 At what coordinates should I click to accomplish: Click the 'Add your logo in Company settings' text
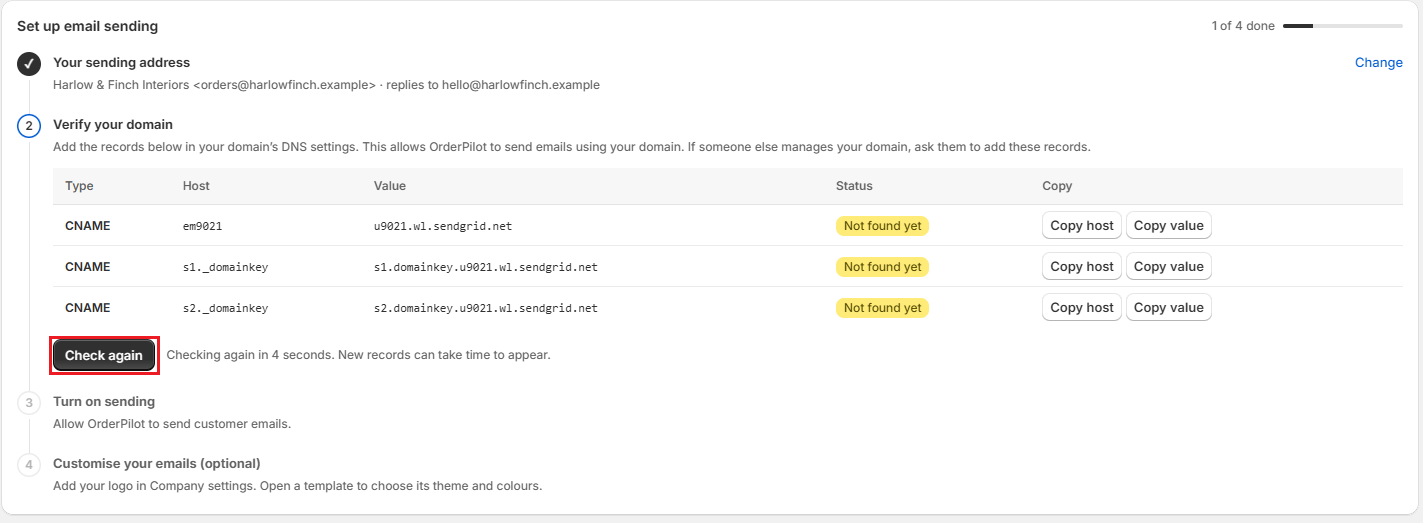[x=297, y=486]
